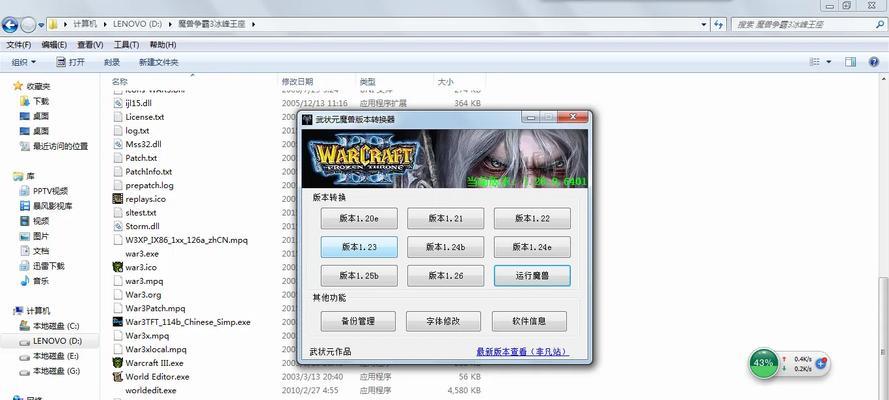Switch to 版本1.20e in converter
This screenshot has width=889, height=400.
pyautogui.click(x=359, y=218)
